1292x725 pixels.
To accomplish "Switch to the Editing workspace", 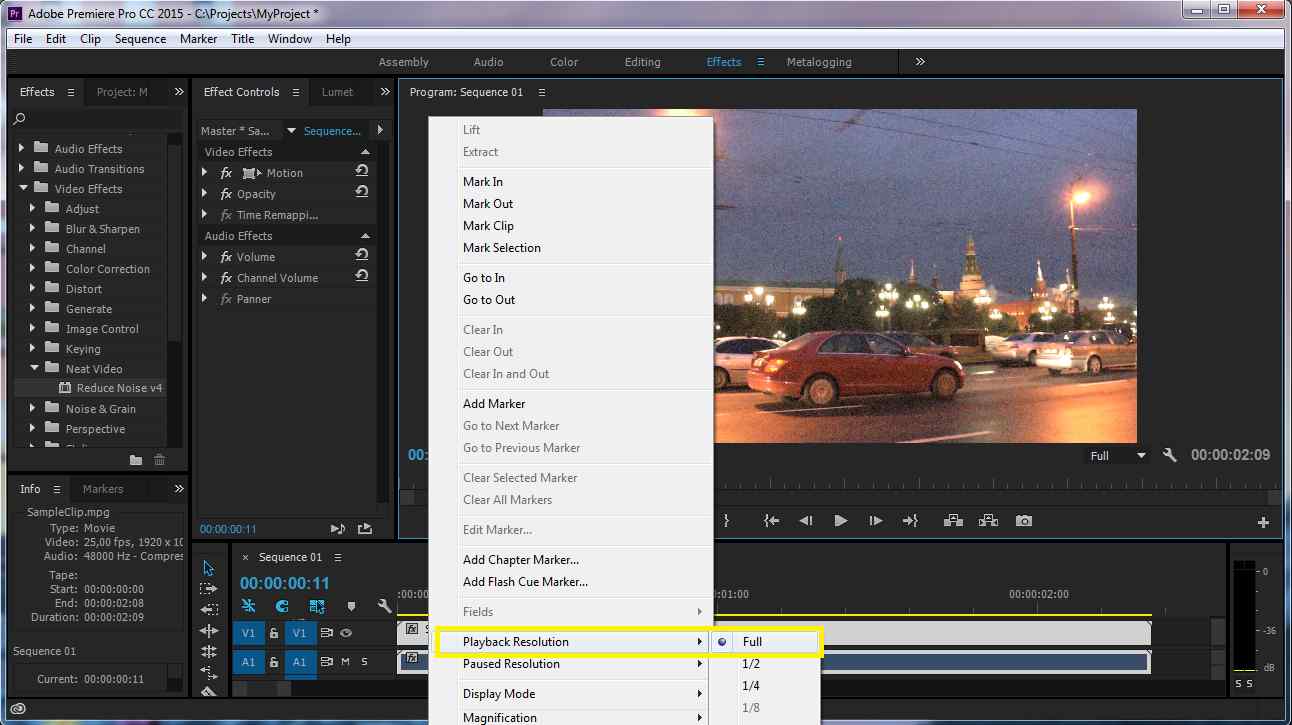I will [642, 62].
